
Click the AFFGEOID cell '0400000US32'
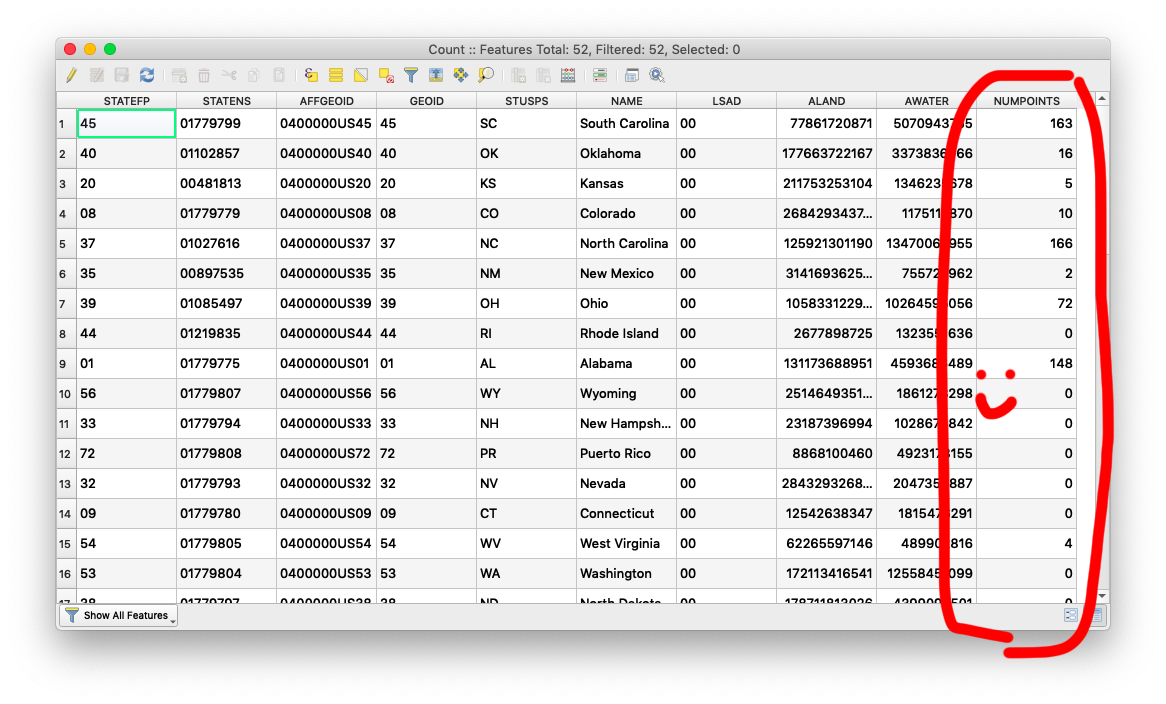tap(326, 483)
